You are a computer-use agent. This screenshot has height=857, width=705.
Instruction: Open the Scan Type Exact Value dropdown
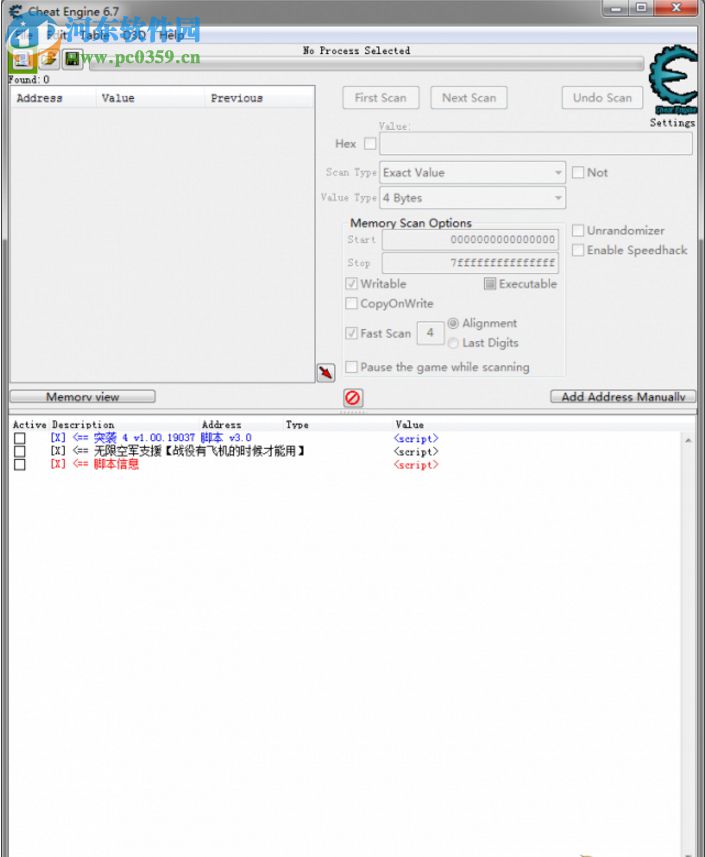point(473,173)
